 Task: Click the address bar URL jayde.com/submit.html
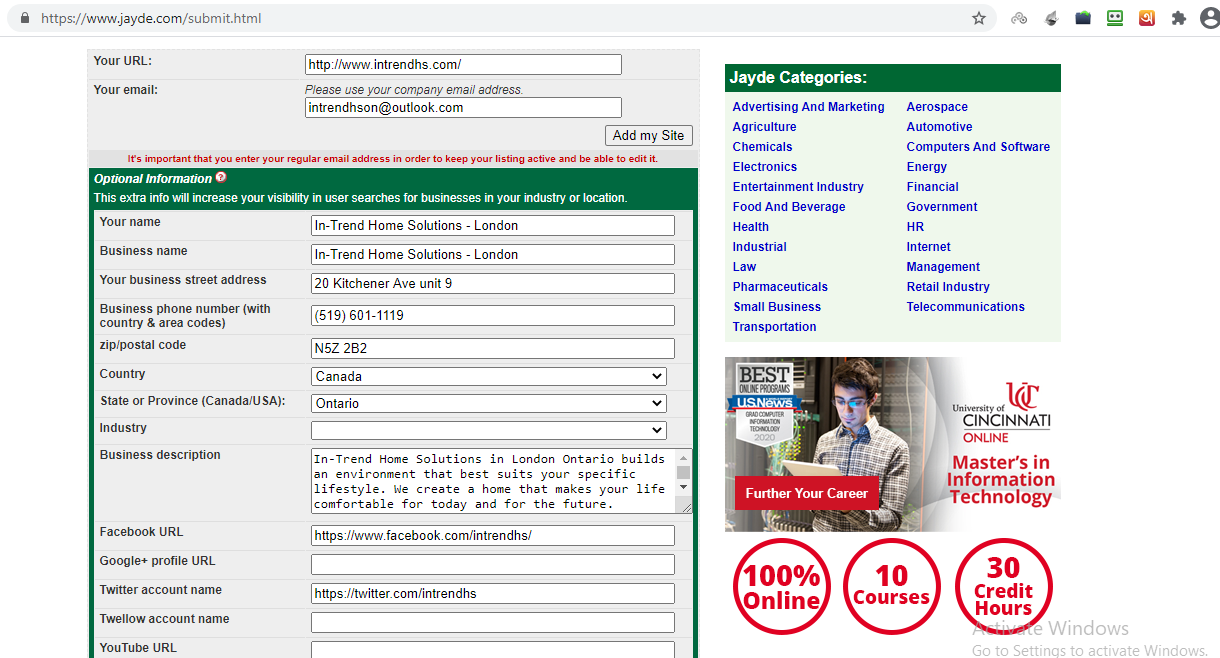151,18
